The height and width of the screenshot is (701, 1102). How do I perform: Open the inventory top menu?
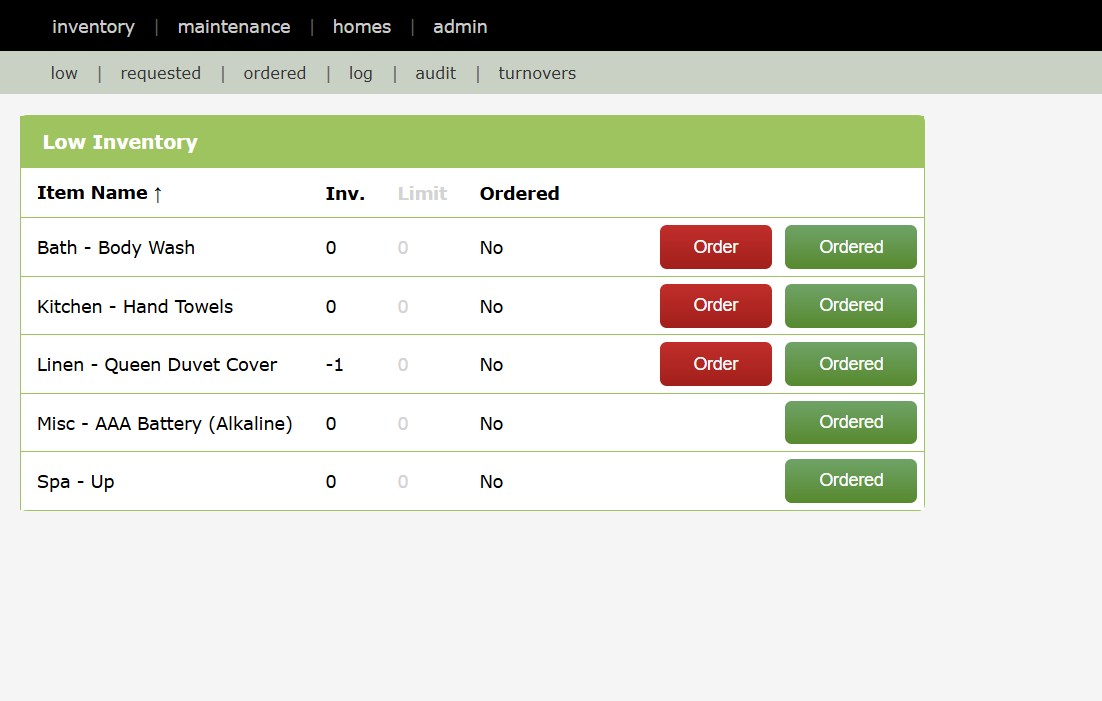[x=93, y=27]
